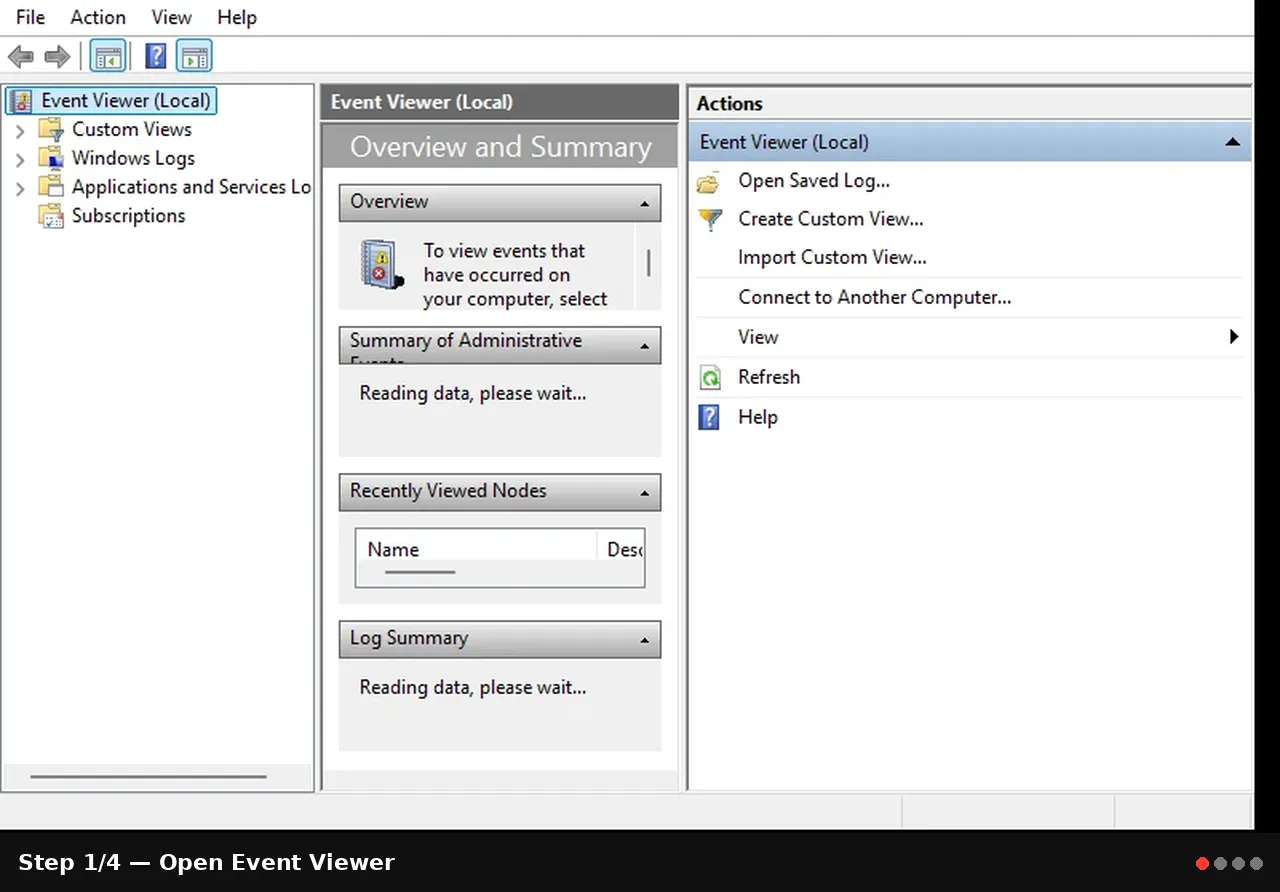The image size is (1280, 892).
Task: Click Import Custom View action
Action: pyautogui.click(x=832, y=257)
